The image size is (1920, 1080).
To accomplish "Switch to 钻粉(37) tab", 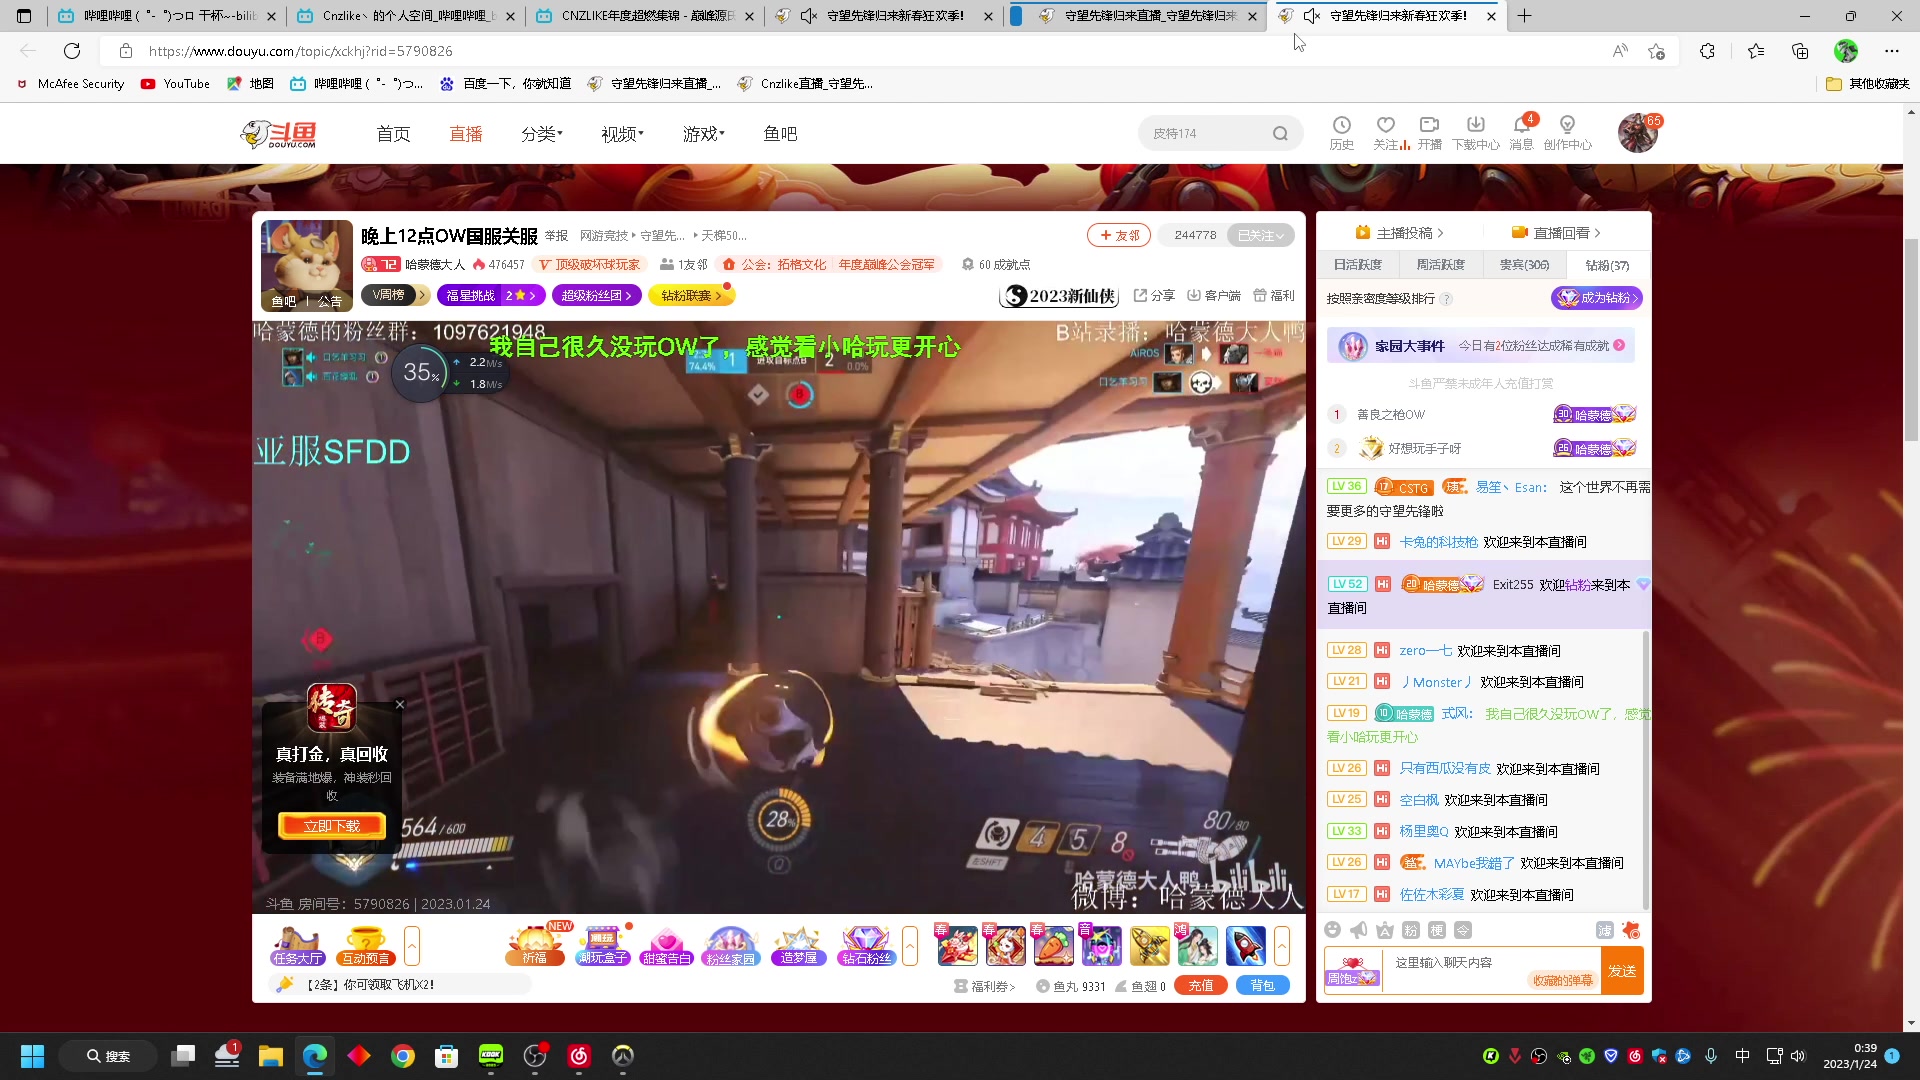I will point(1607,265).
